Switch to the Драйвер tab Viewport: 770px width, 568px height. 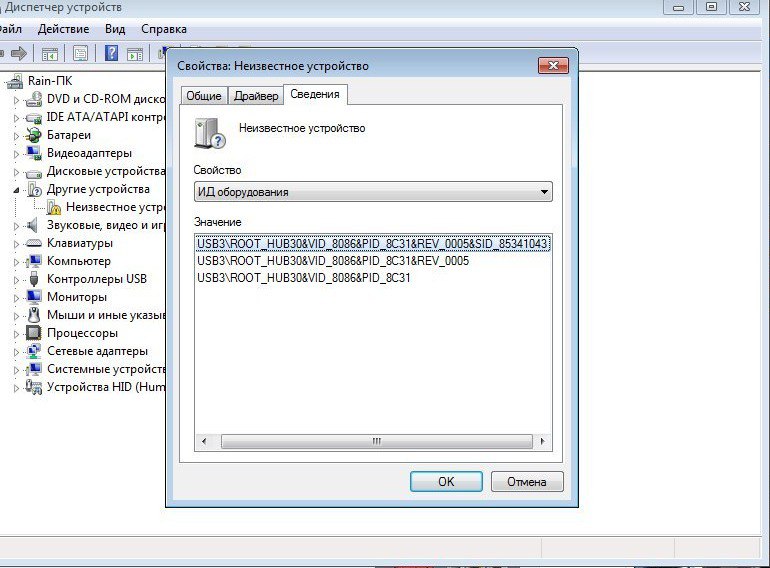[256, 96]
